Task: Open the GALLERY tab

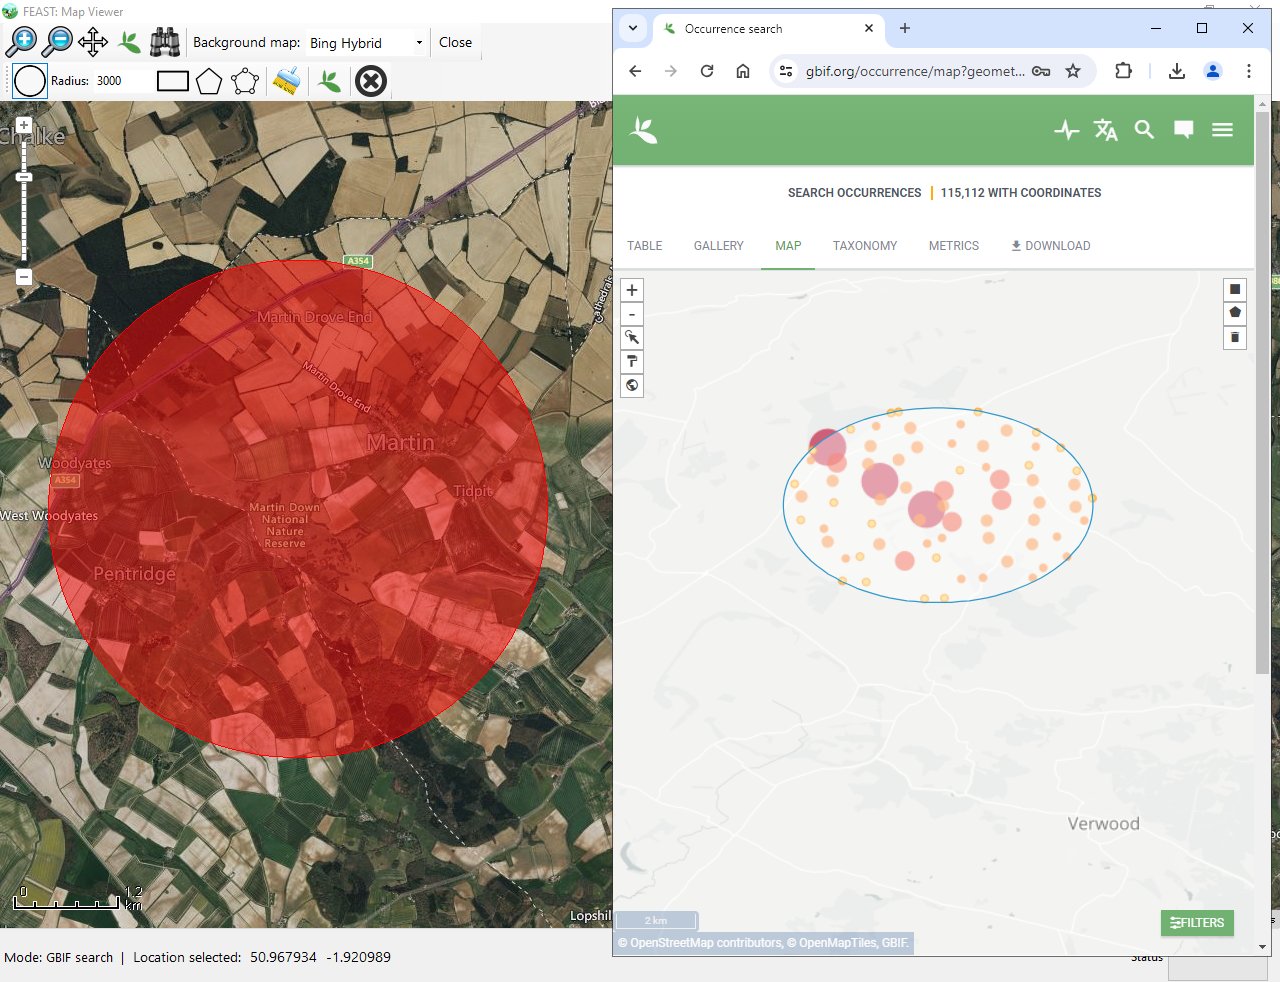Action: click(x=718, y=246)
